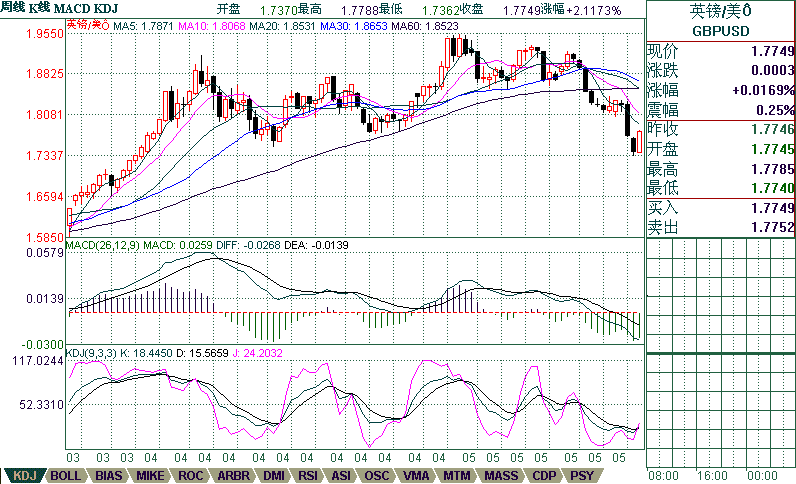Select the BIAS indicator tab

click(x=108, y=476)
